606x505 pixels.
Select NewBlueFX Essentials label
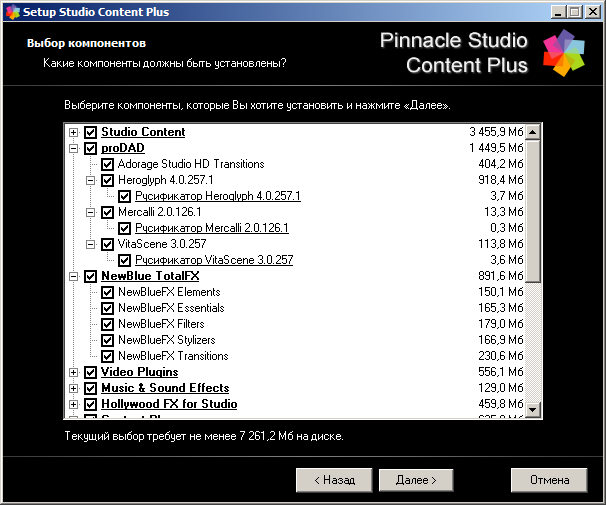point(171,308)
